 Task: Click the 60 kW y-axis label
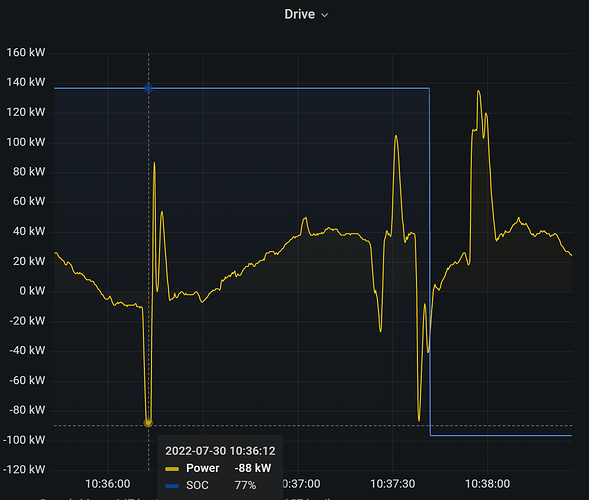click(29, 201)
